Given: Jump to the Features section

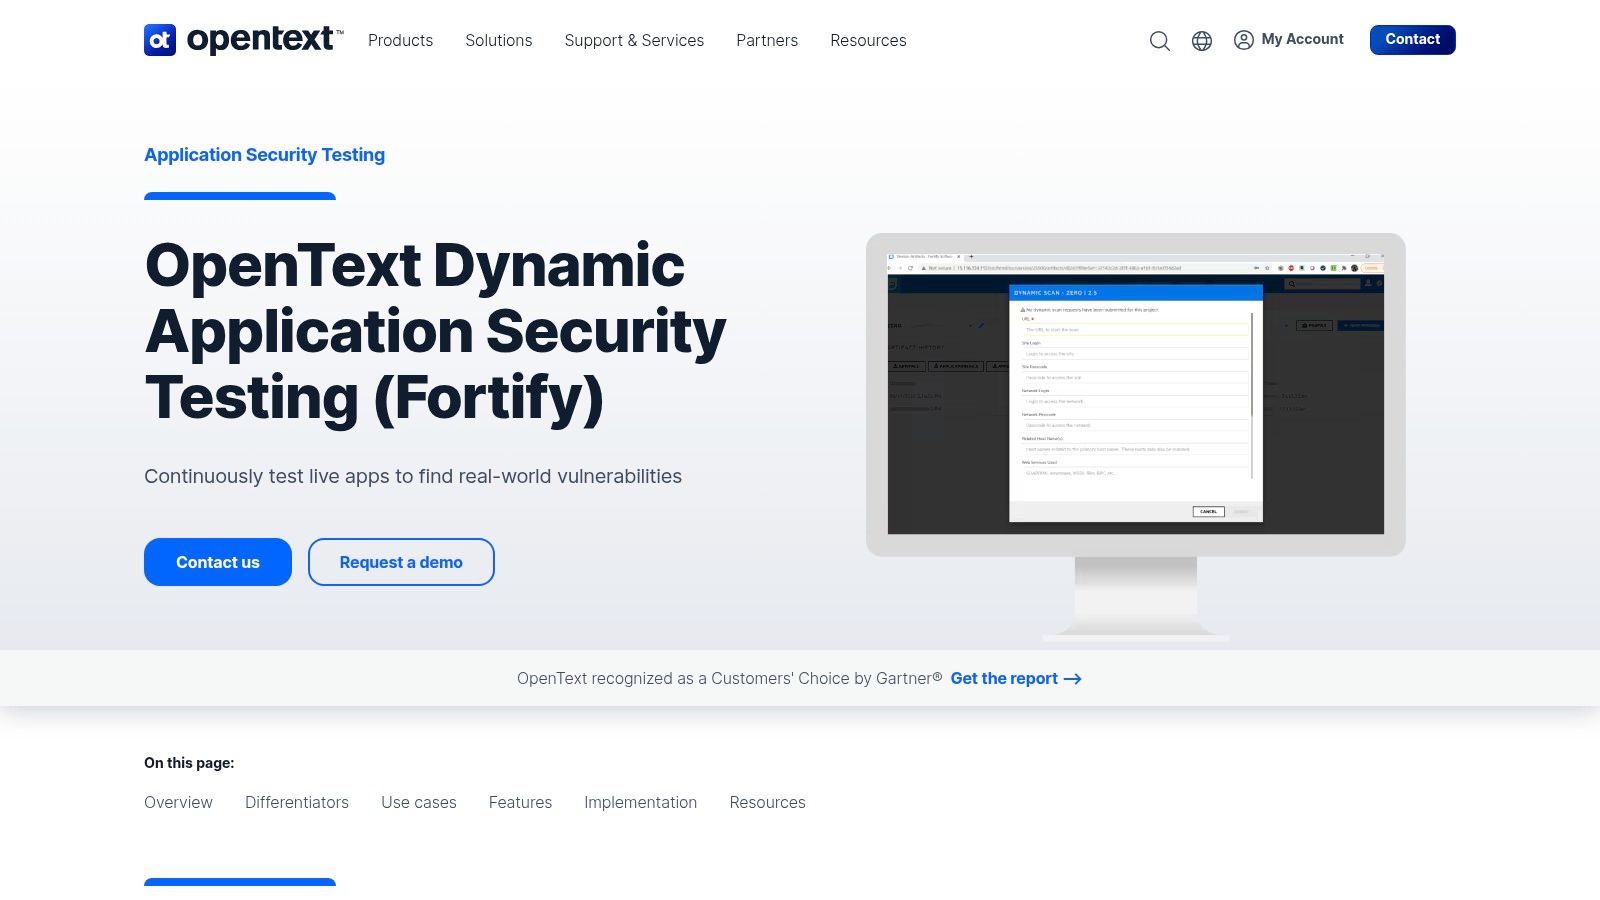Looking at the screenshot, I should click(x=520, y=802).
